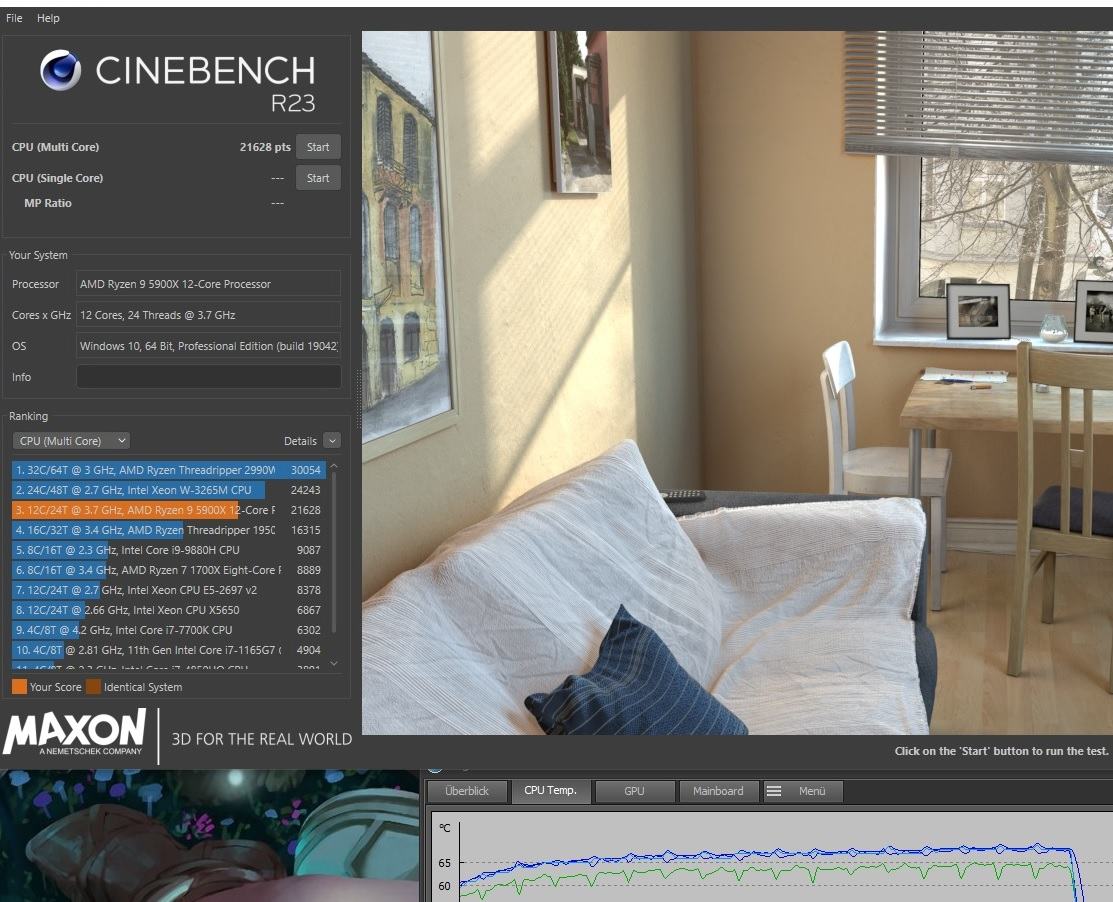This screenshot has height=902, width=1113.
Task: Select ranking row Threadripper 1950
Action: (x=168, y=529)
